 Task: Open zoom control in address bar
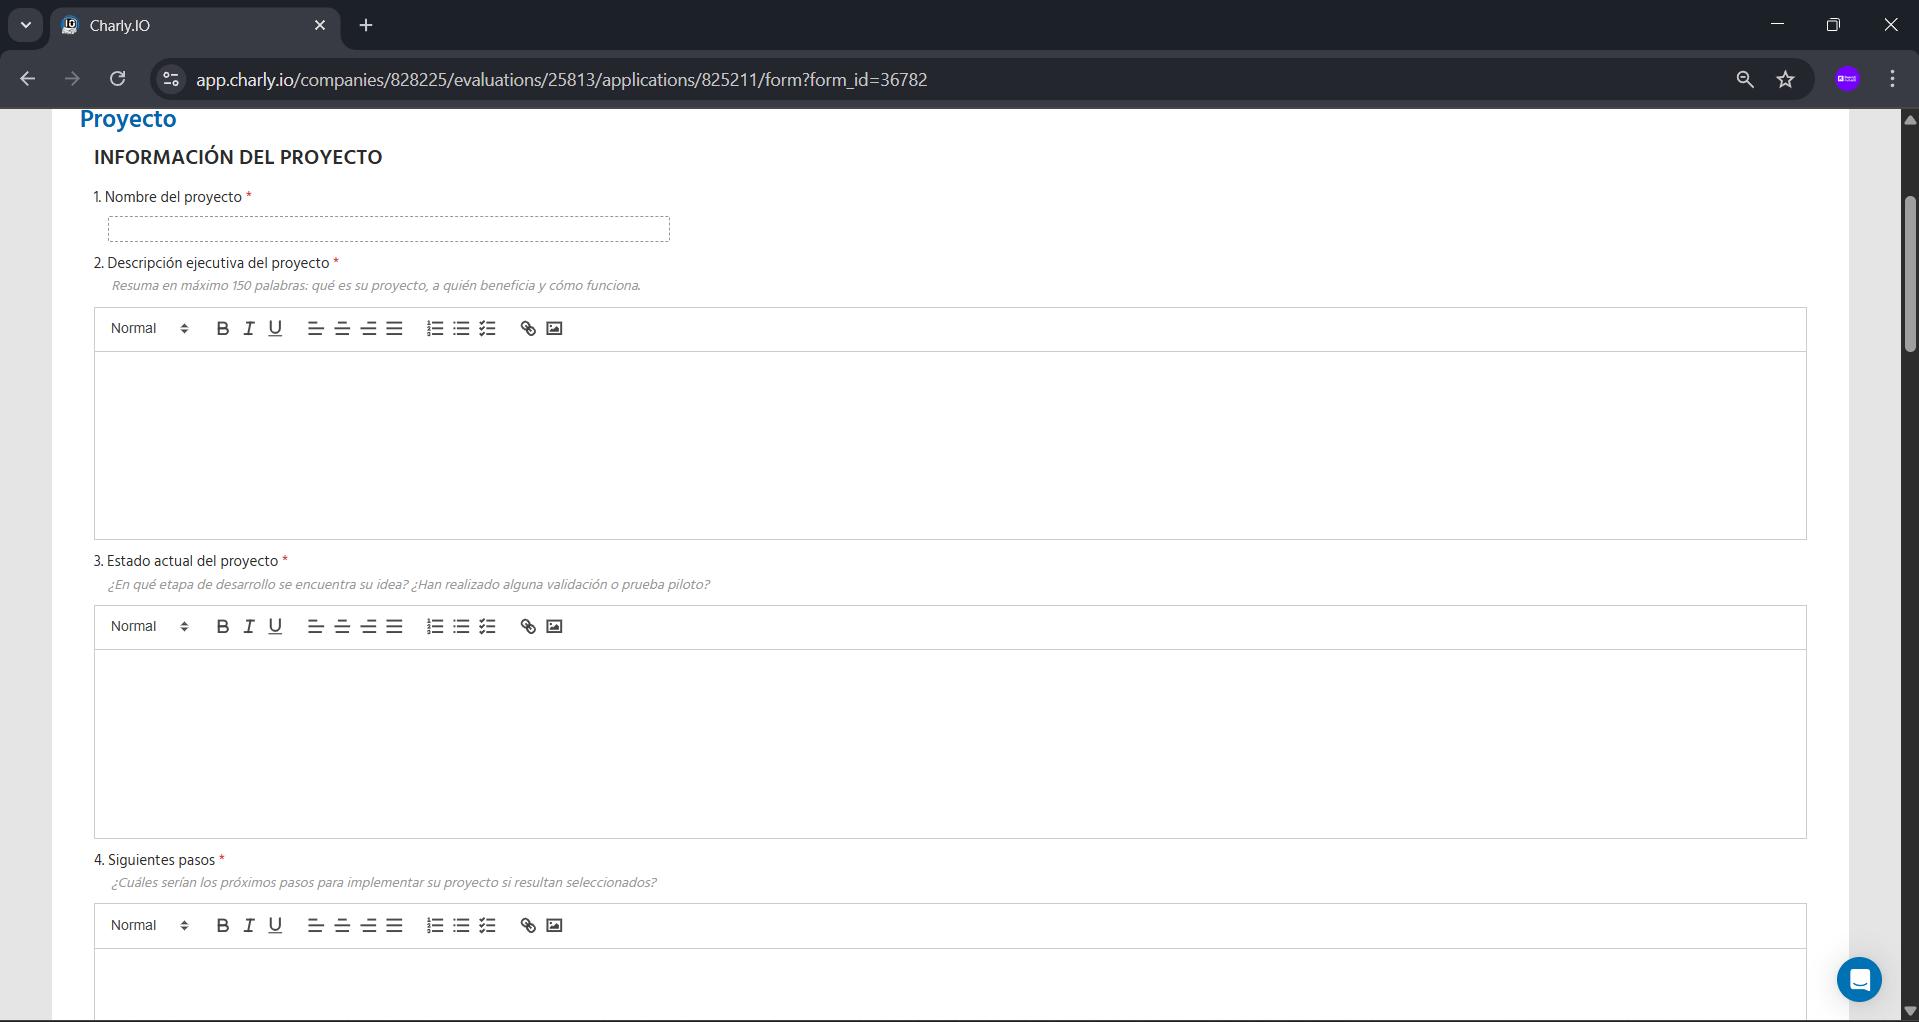point(1745,79)
